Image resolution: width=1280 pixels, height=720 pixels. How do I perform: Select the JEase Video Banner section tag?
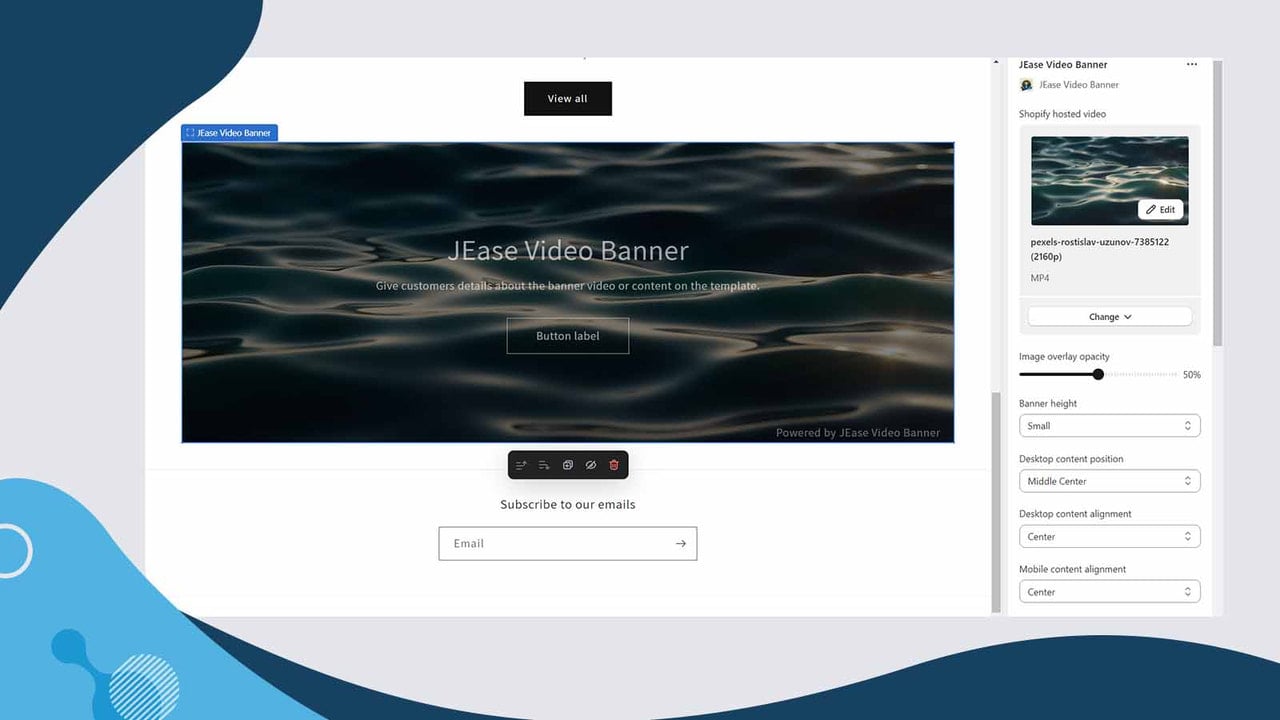pos(229,133)
